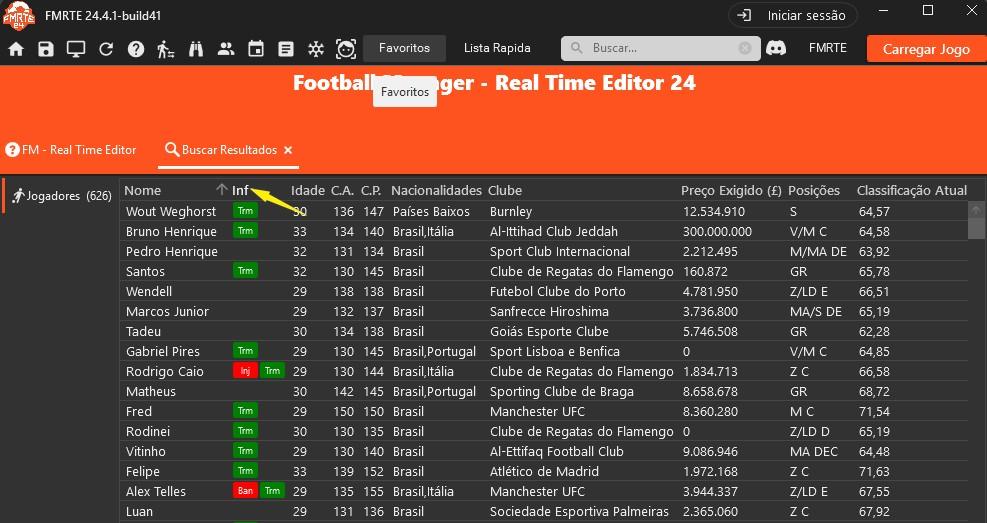
Task: Select player Wout Weghorst
Action: [171, 211]
